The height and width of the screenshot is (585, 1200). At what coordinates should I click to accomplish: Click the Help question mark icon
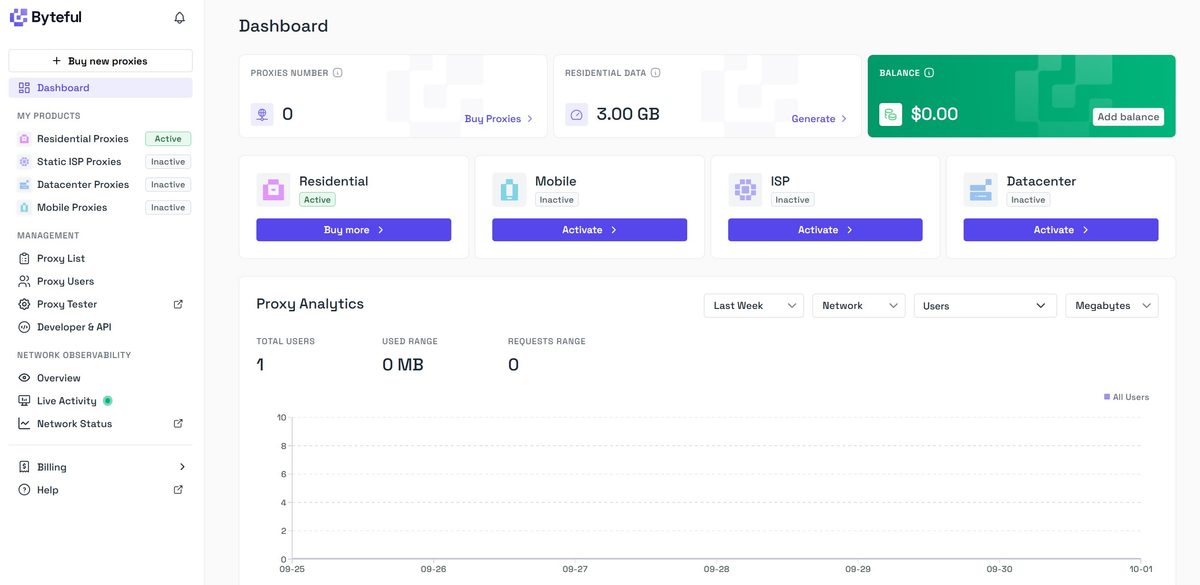pyautogui.click(x=25, y=490)
